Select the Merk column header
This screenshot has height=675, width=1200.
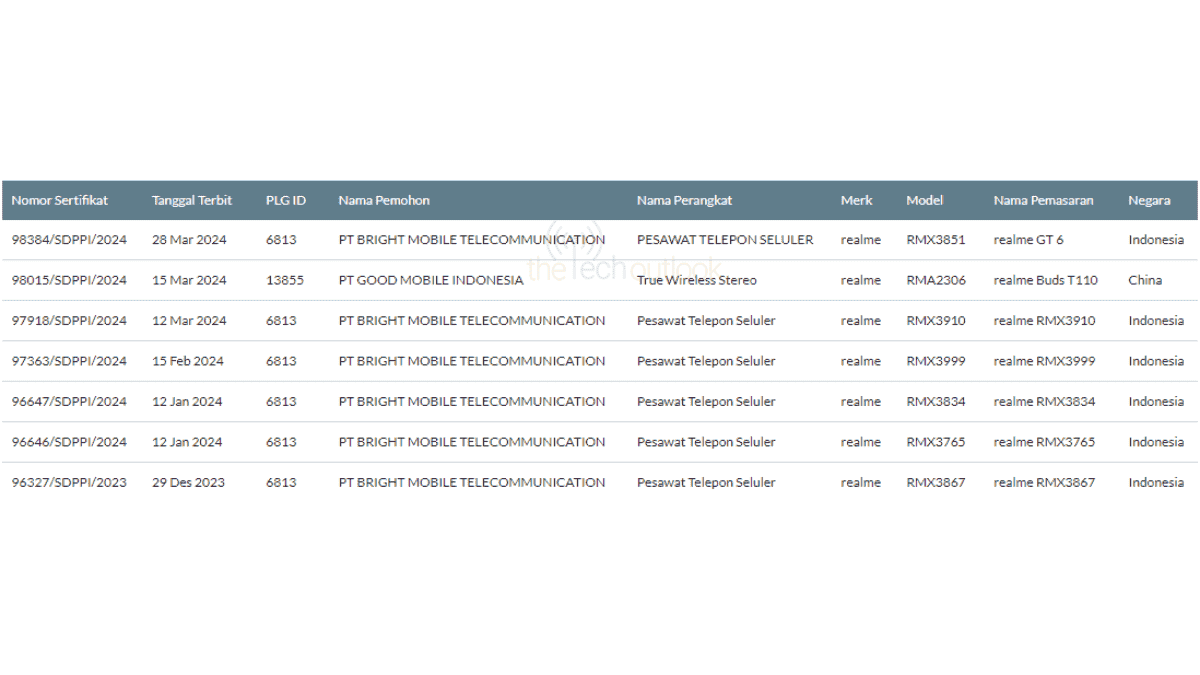coord(856,200)
